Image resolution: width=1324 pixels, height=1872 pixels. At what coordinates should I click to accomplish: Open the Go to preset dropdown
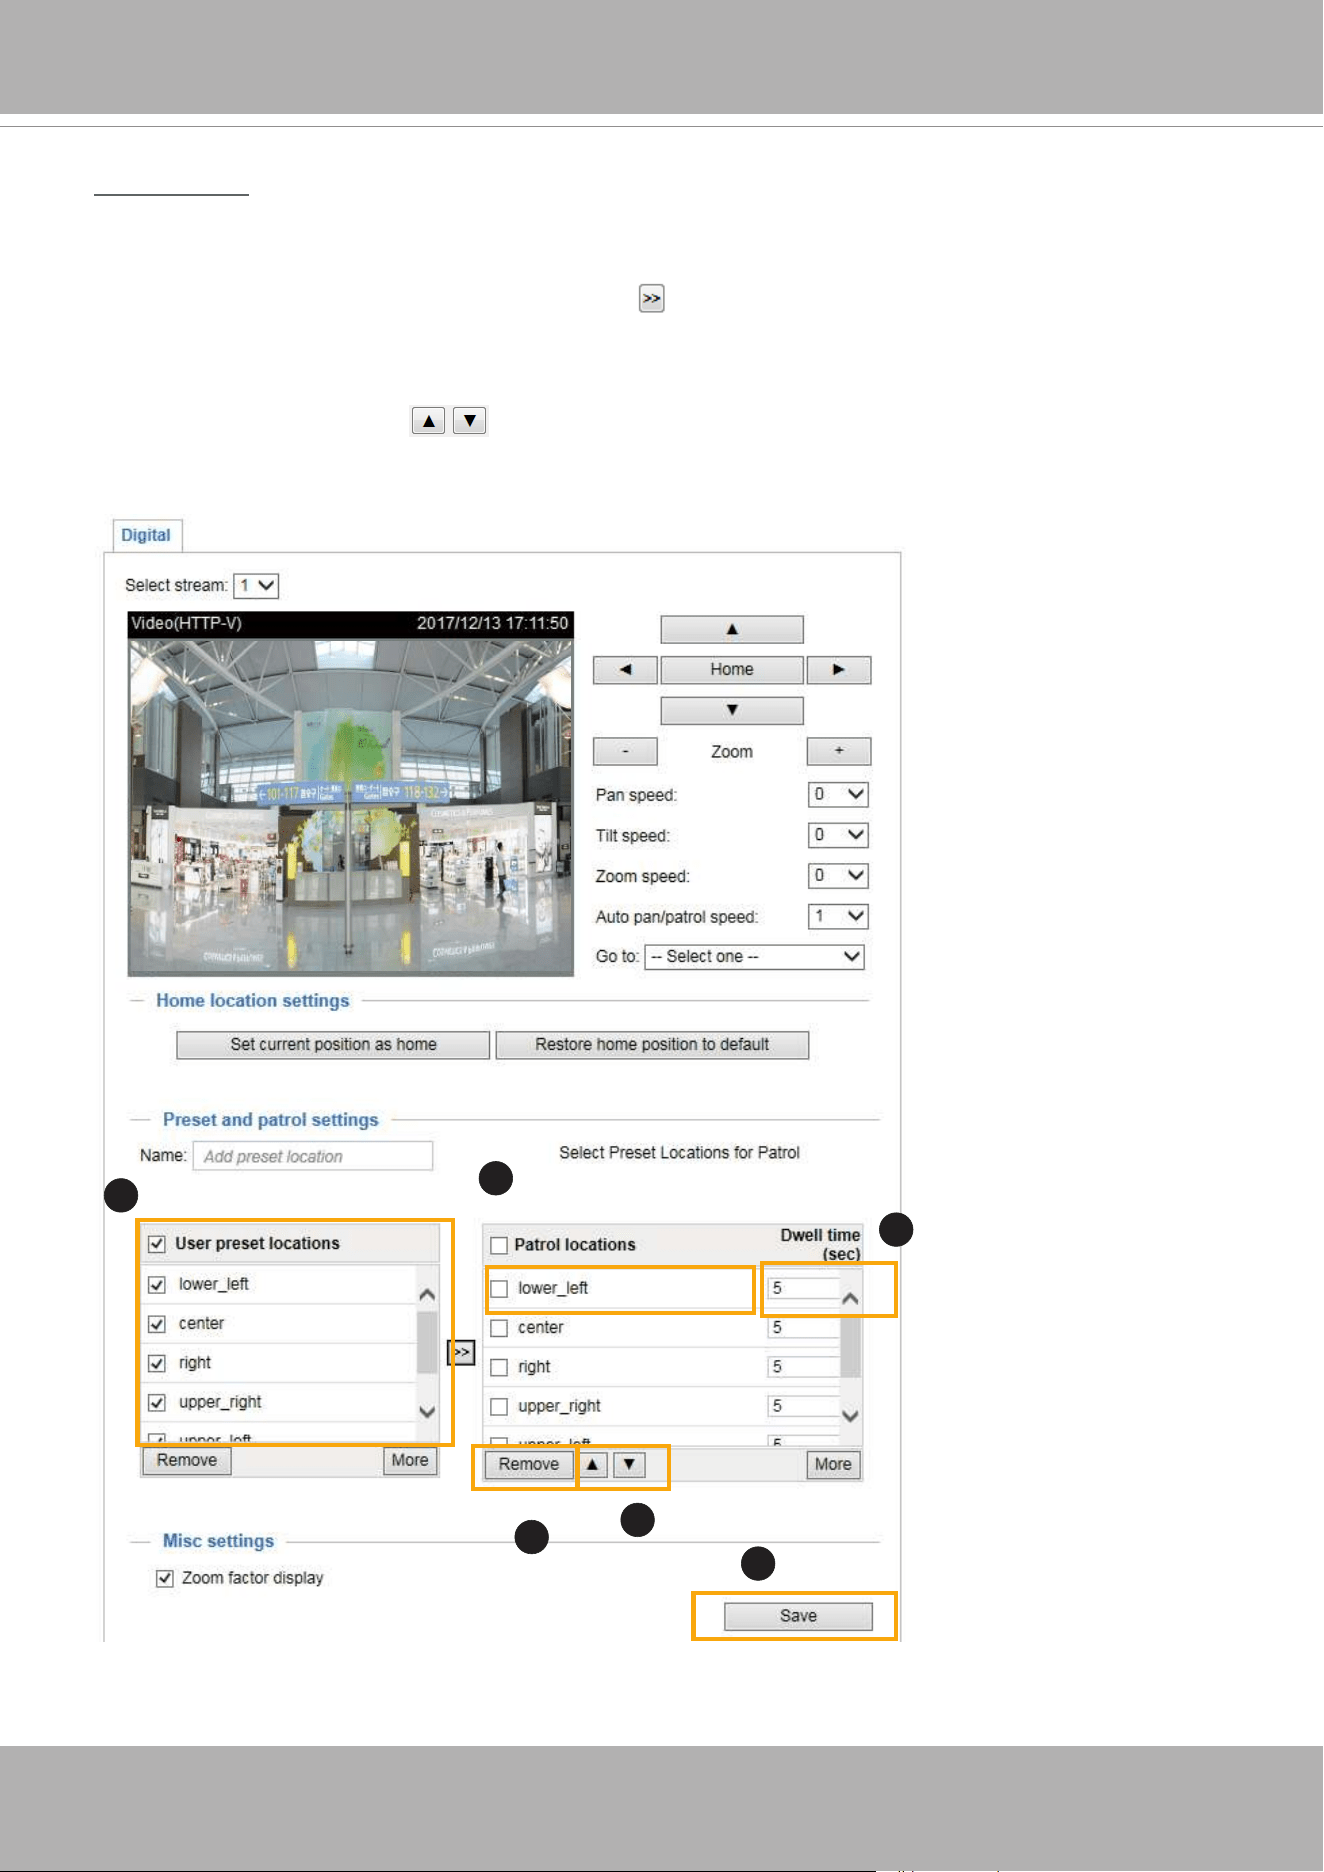tap(754, 957)
